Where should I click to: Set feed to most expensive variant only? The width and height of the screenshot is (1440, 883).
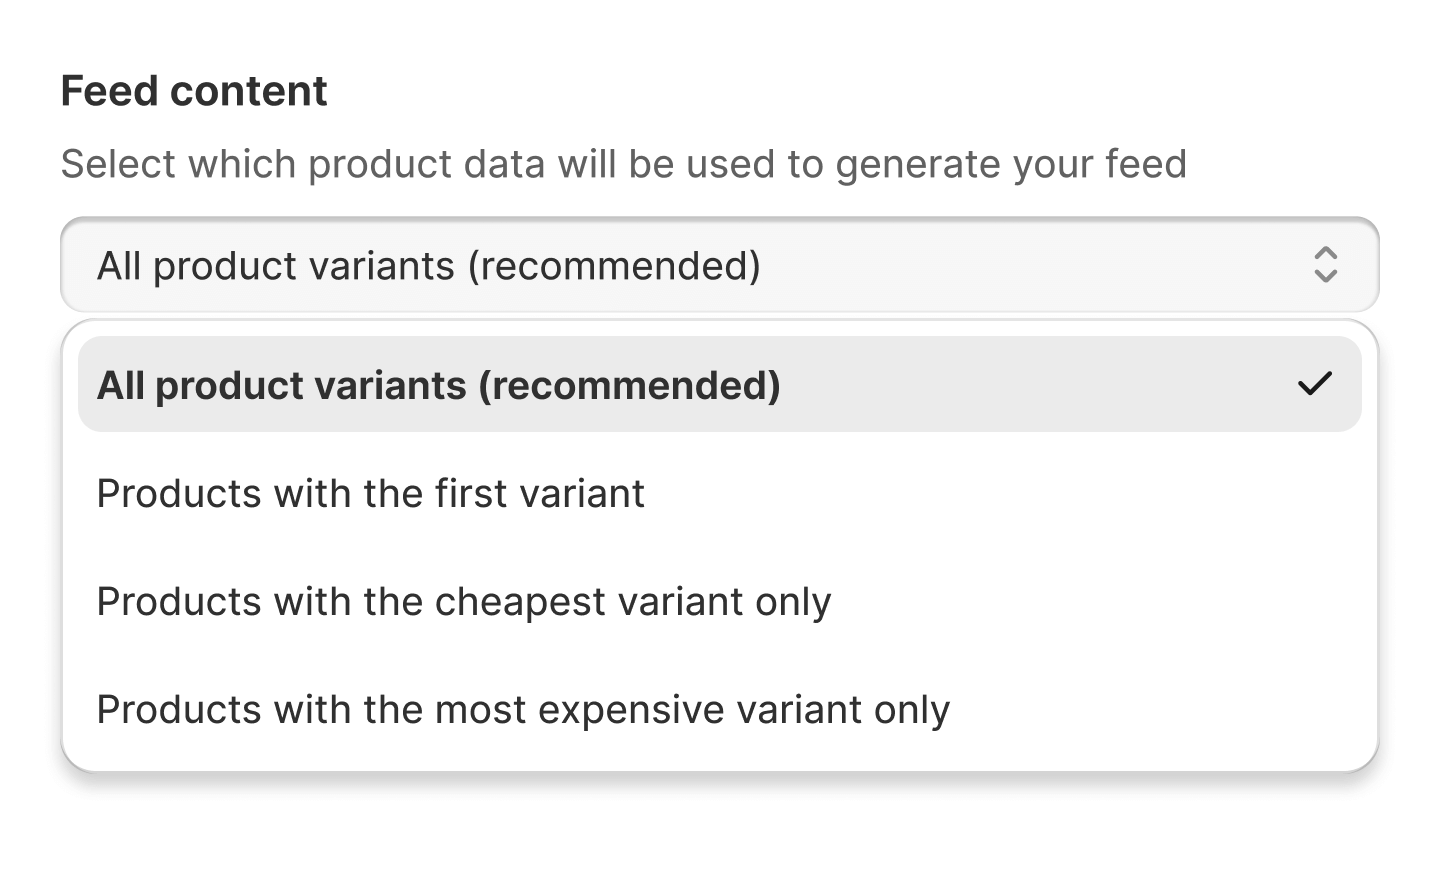523,710
